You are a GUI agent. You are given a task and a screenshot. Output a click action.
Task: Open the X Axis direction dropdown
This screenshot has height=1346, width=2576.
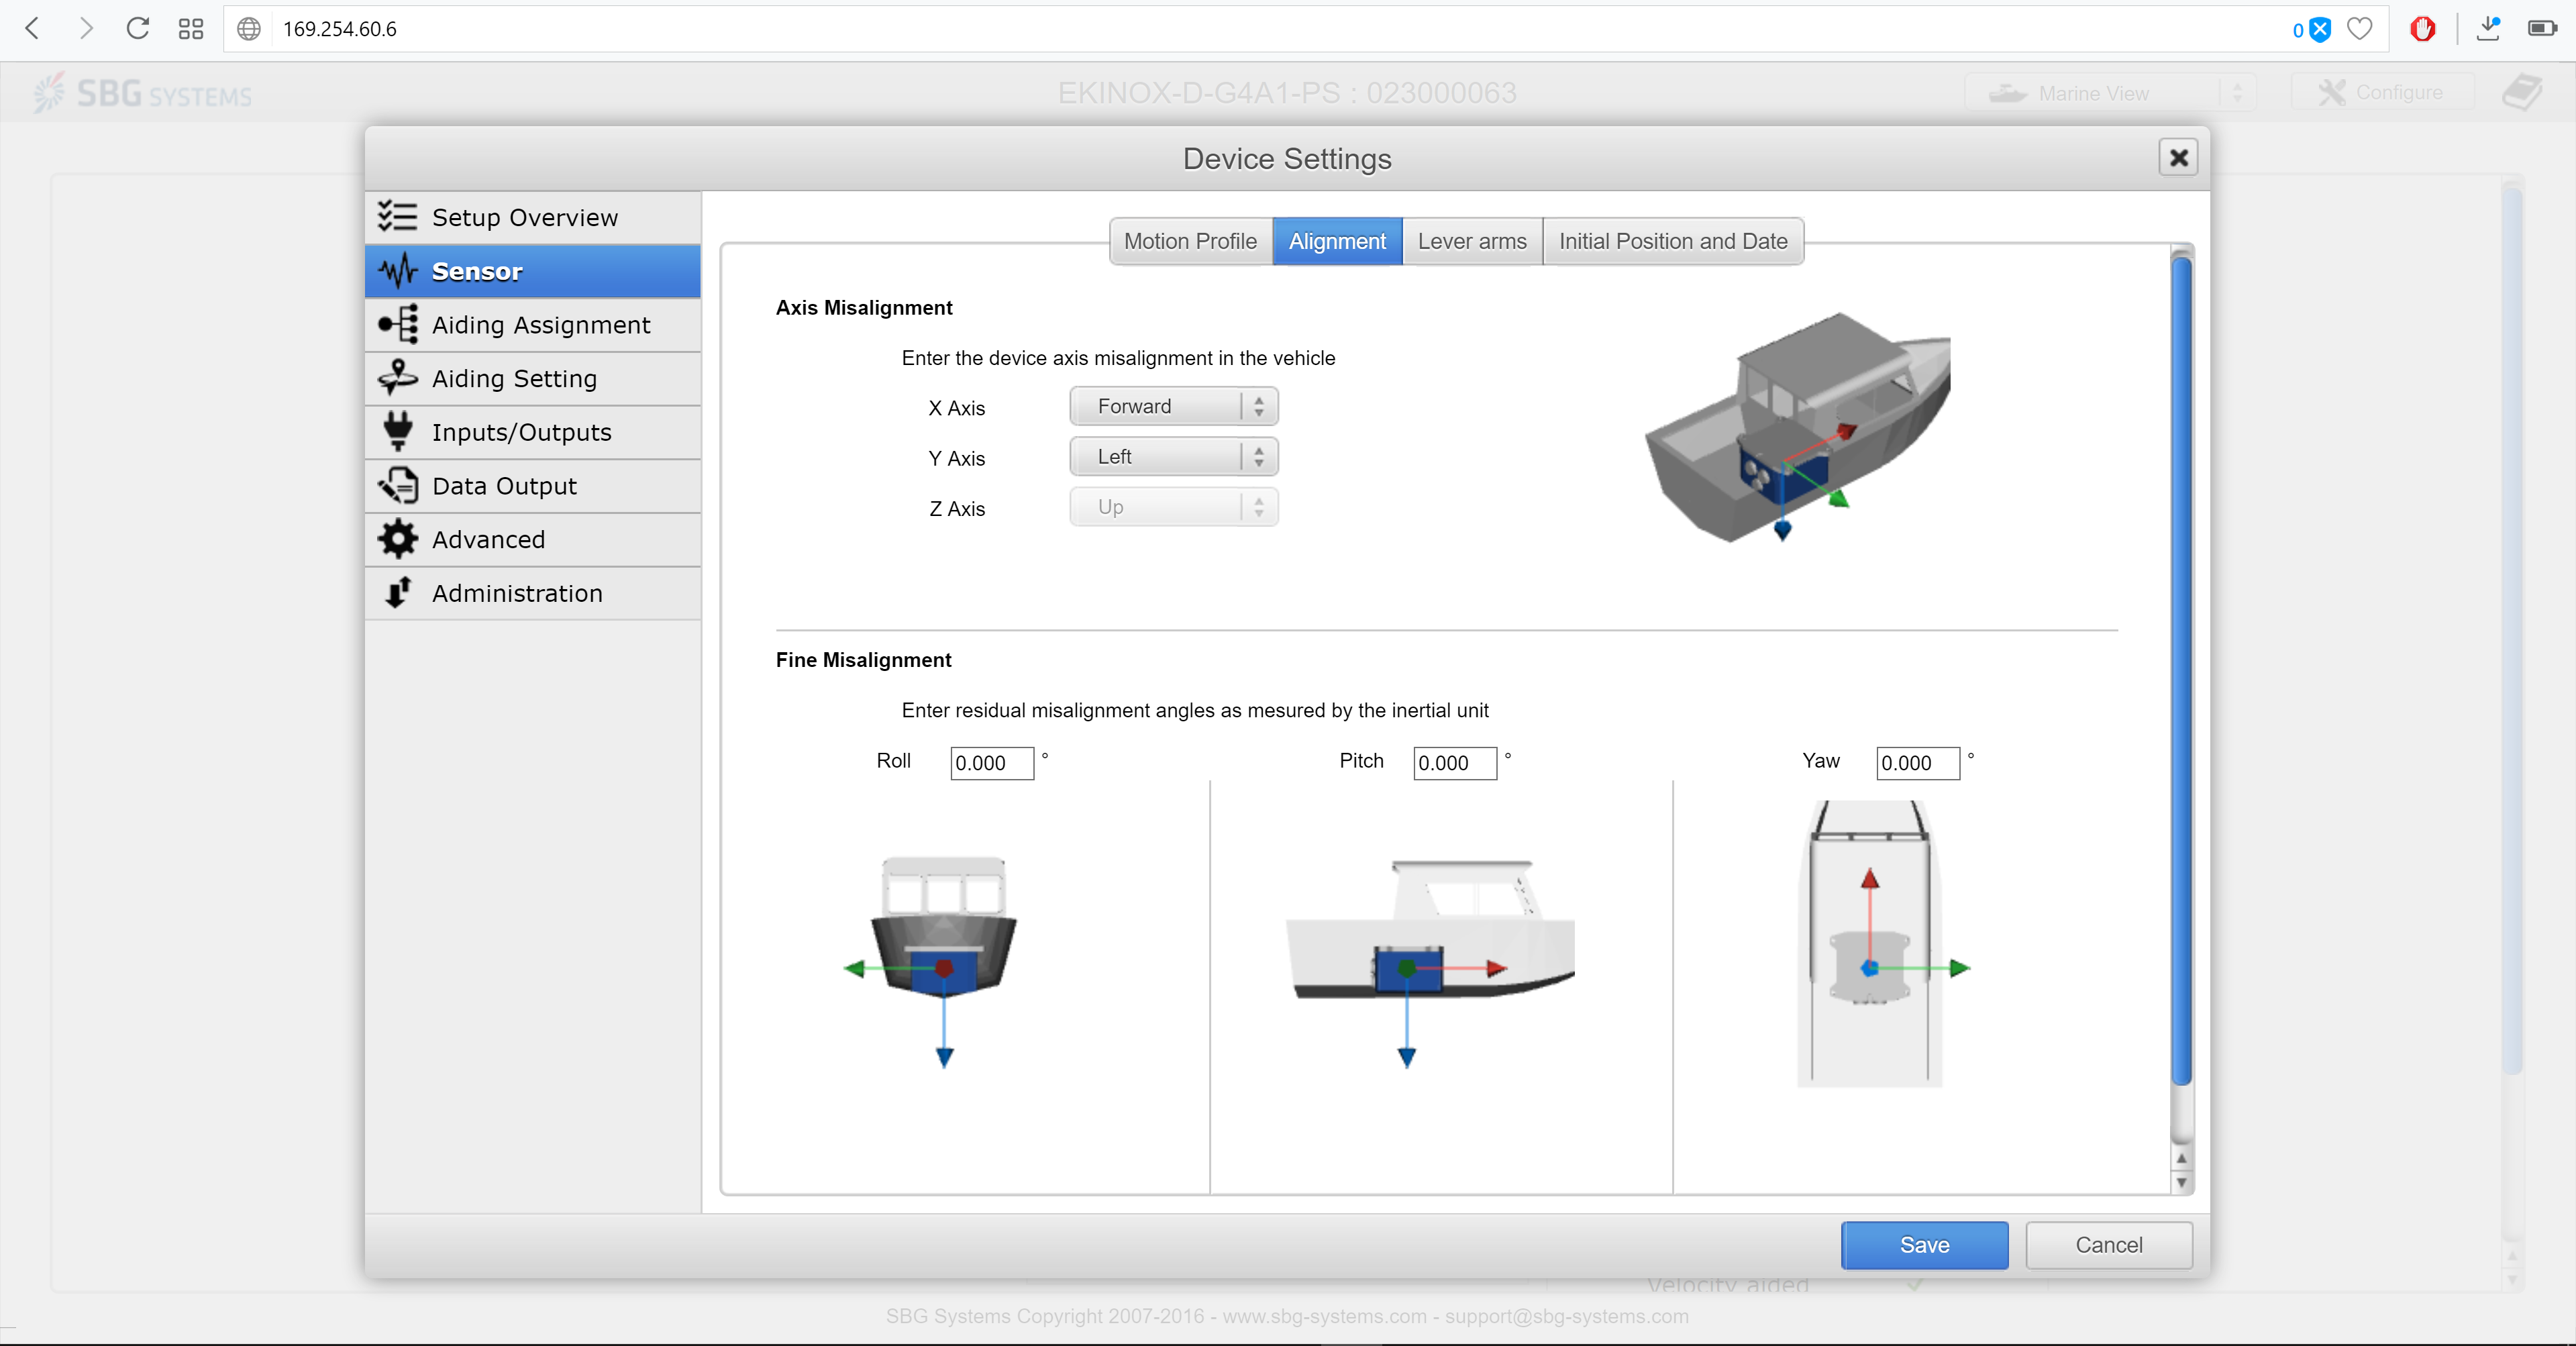(1173, 406)
